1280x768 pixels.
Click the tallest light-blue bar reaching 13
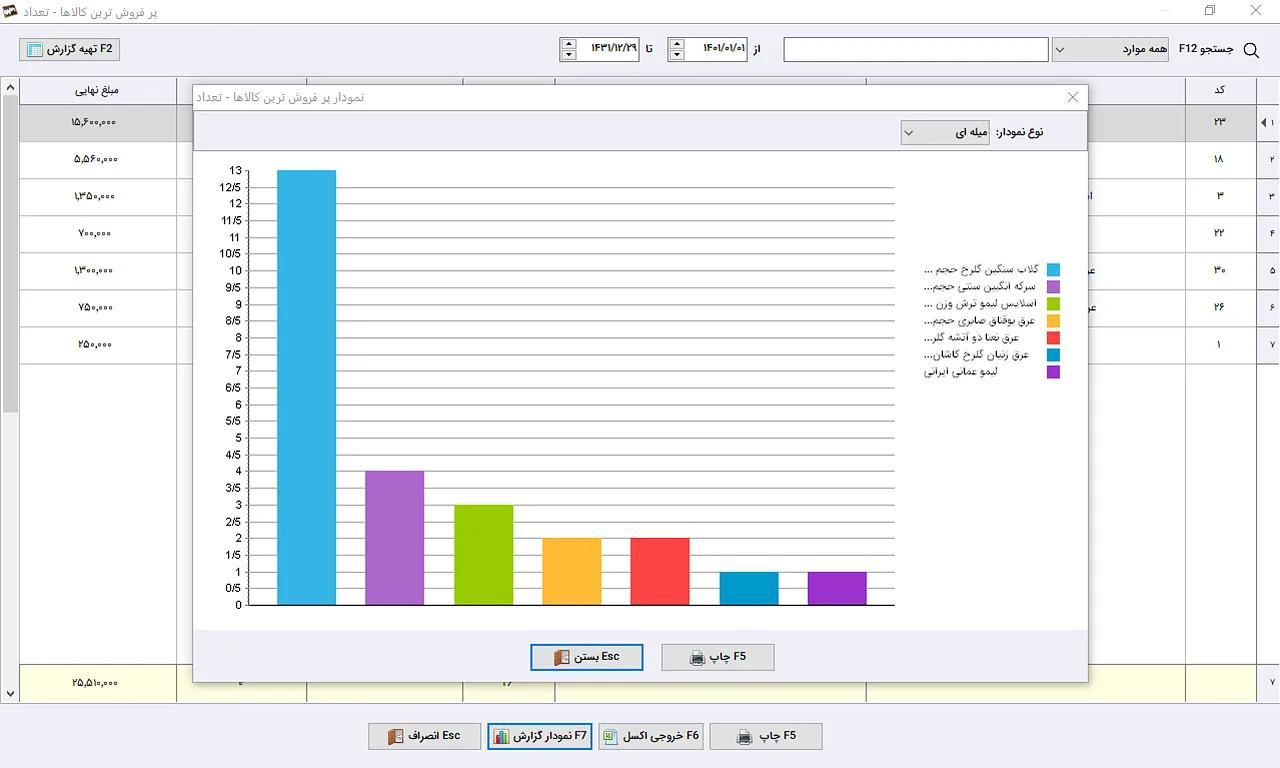coord(306,387)
